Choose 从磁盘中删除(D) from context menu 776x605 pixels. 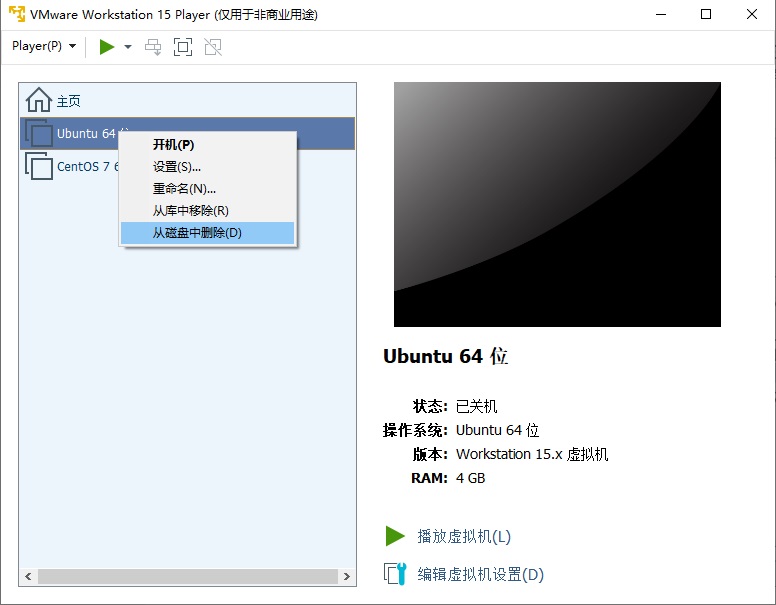(x=207, y=233)
